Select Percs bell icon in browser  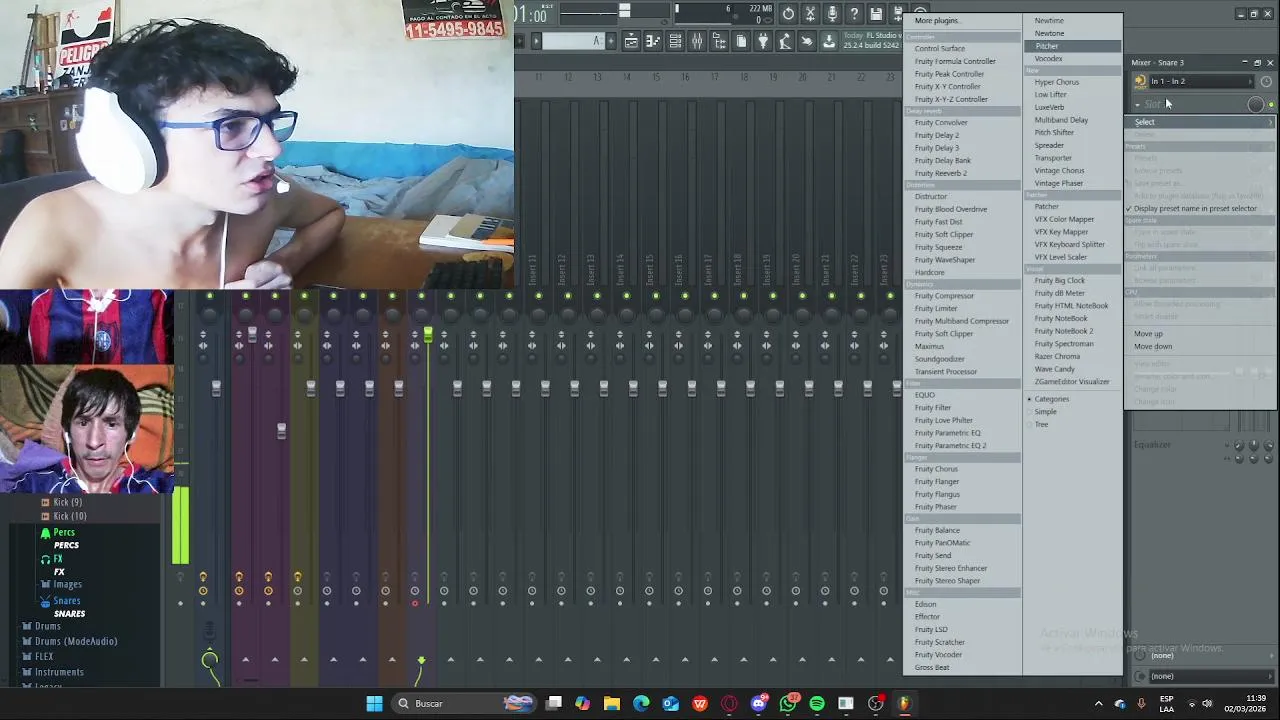pyautogui.click(x=45, y=533)
